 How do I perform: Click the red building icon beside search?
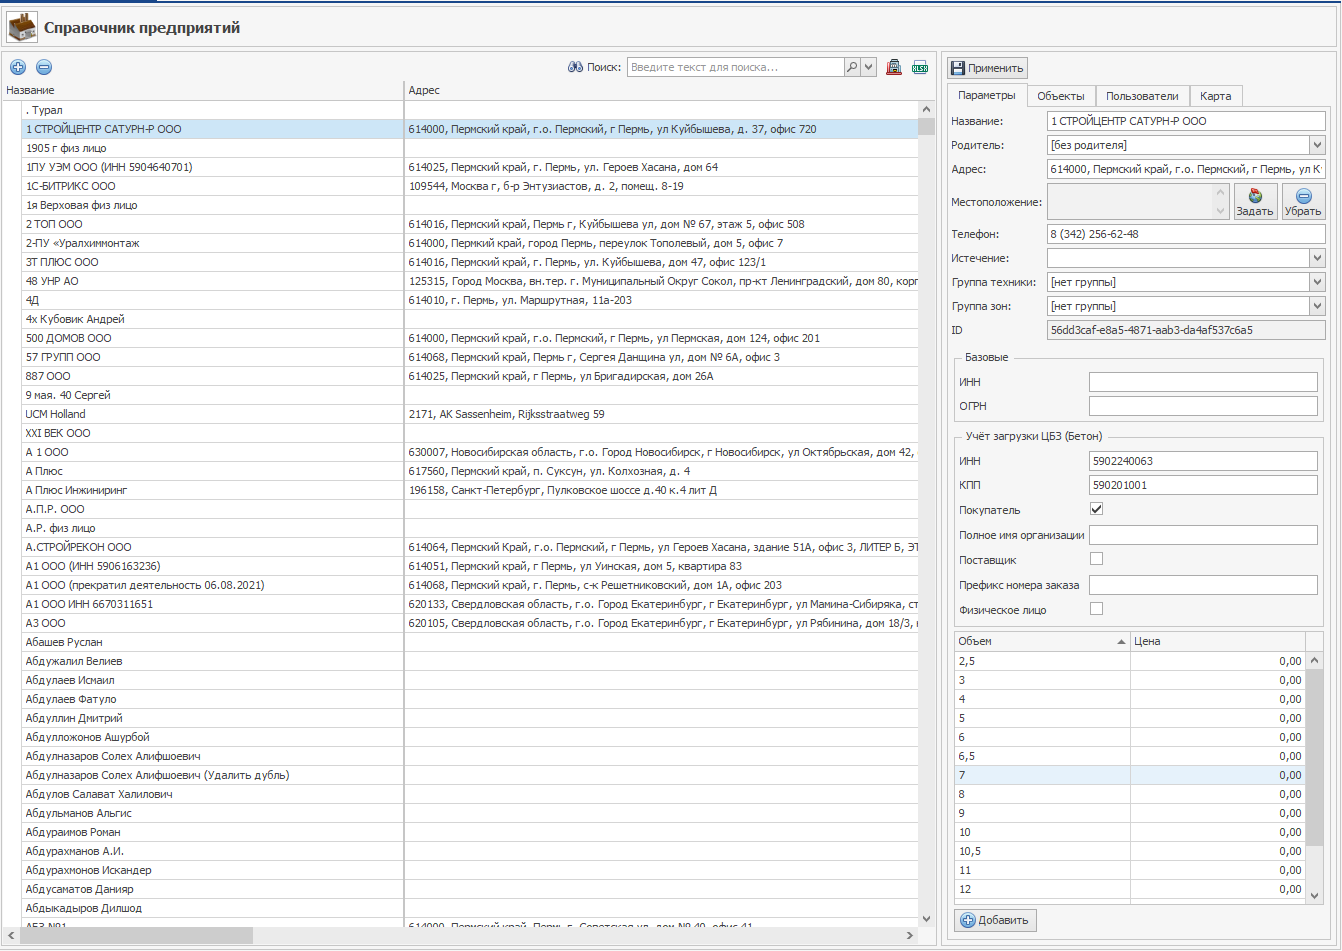coord(894,68)
